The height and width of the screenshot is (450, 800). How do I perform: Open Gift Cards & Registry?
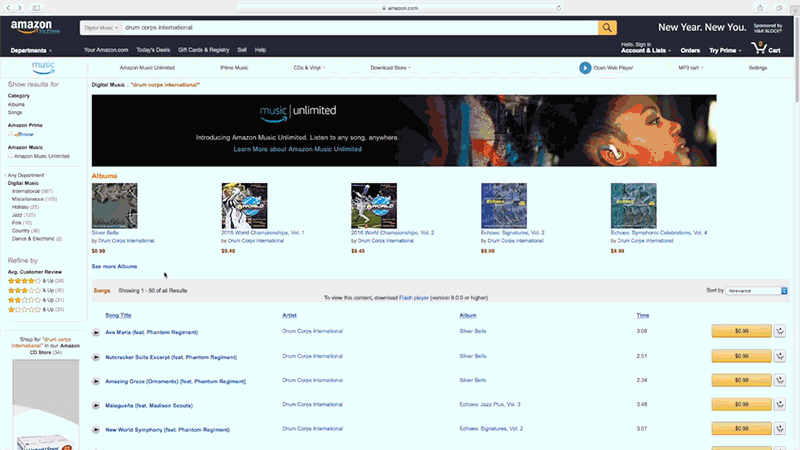[204, 50]
